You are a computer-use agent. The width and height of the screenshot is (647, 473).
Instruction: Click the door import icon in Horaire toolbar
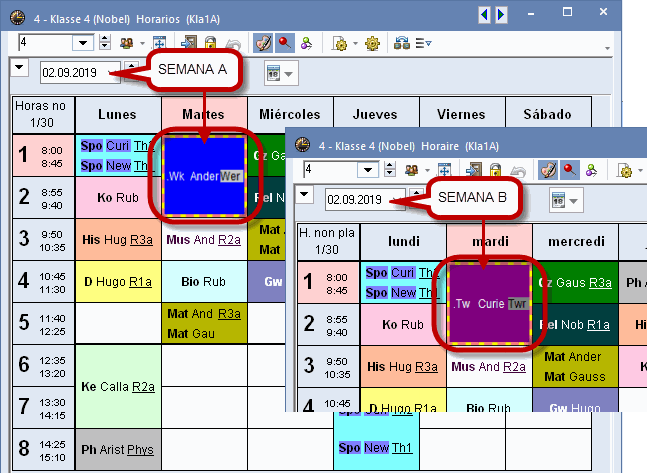click(474, 170)
